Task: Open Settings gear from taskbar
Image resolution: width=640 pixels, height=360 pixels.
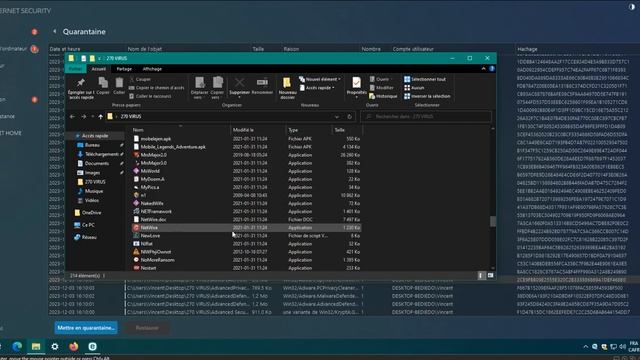Action: point(55,347)
